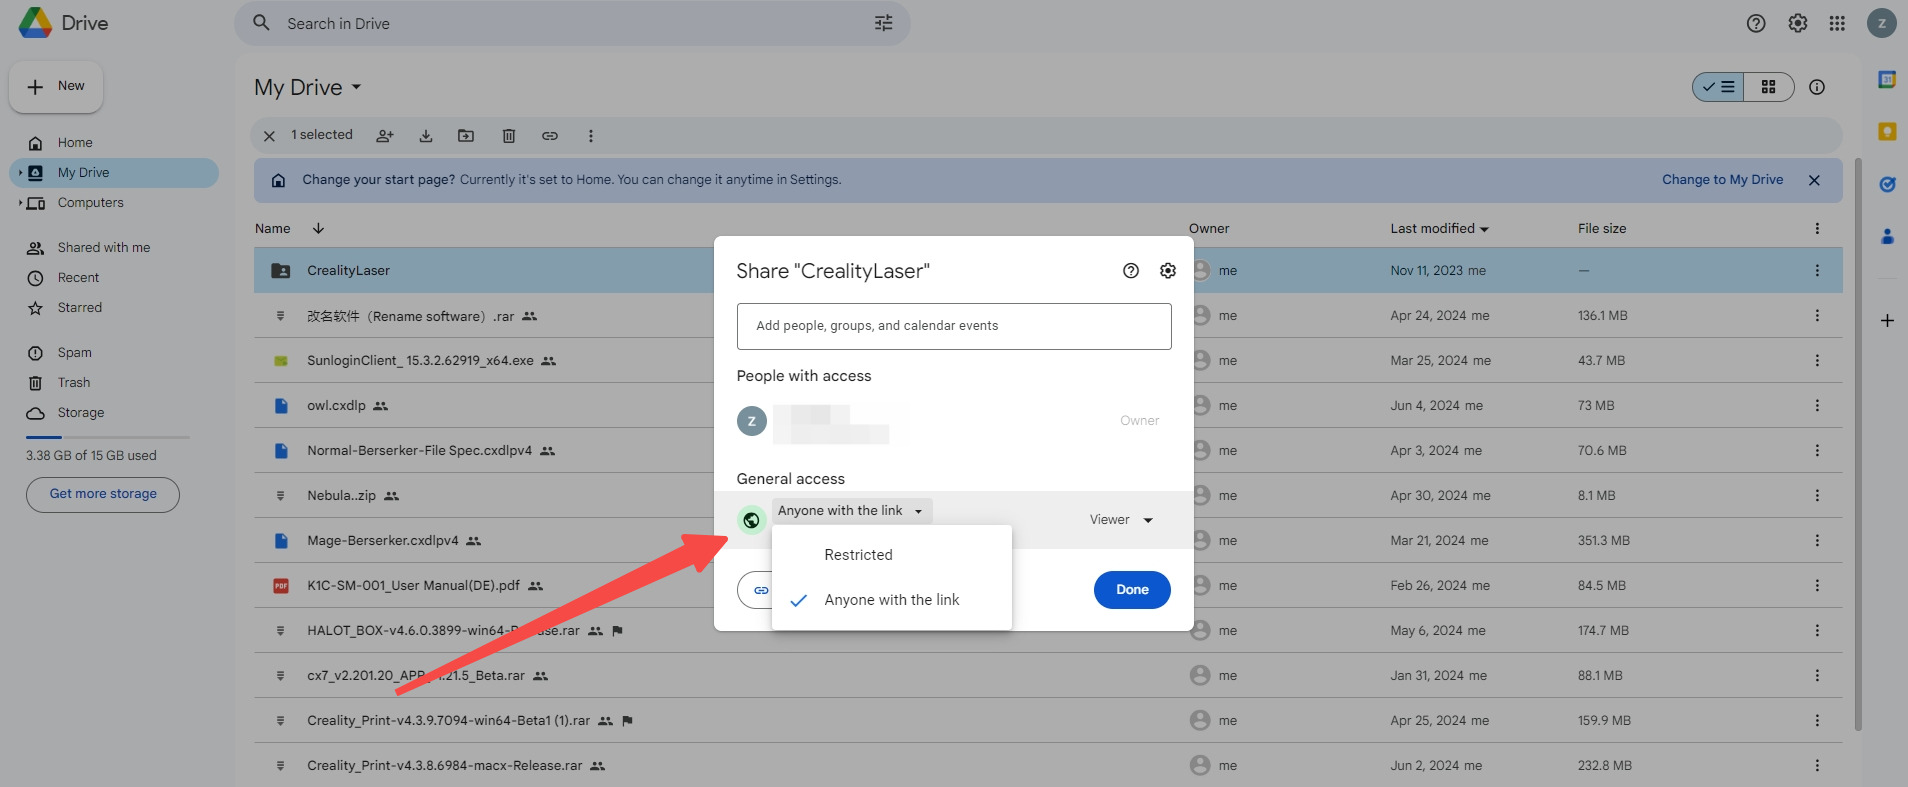1908x787 pixels.
Task: Click the Share person-add toolbar icon
Action: click(385, 136)
